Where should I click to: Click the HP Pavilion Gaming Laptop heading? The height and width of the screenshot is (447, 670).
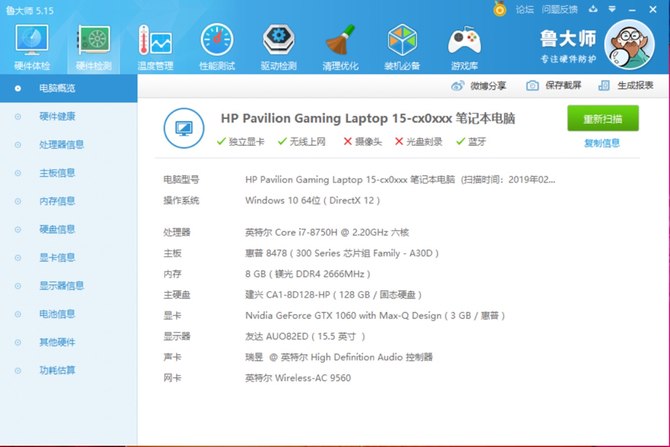368,118
